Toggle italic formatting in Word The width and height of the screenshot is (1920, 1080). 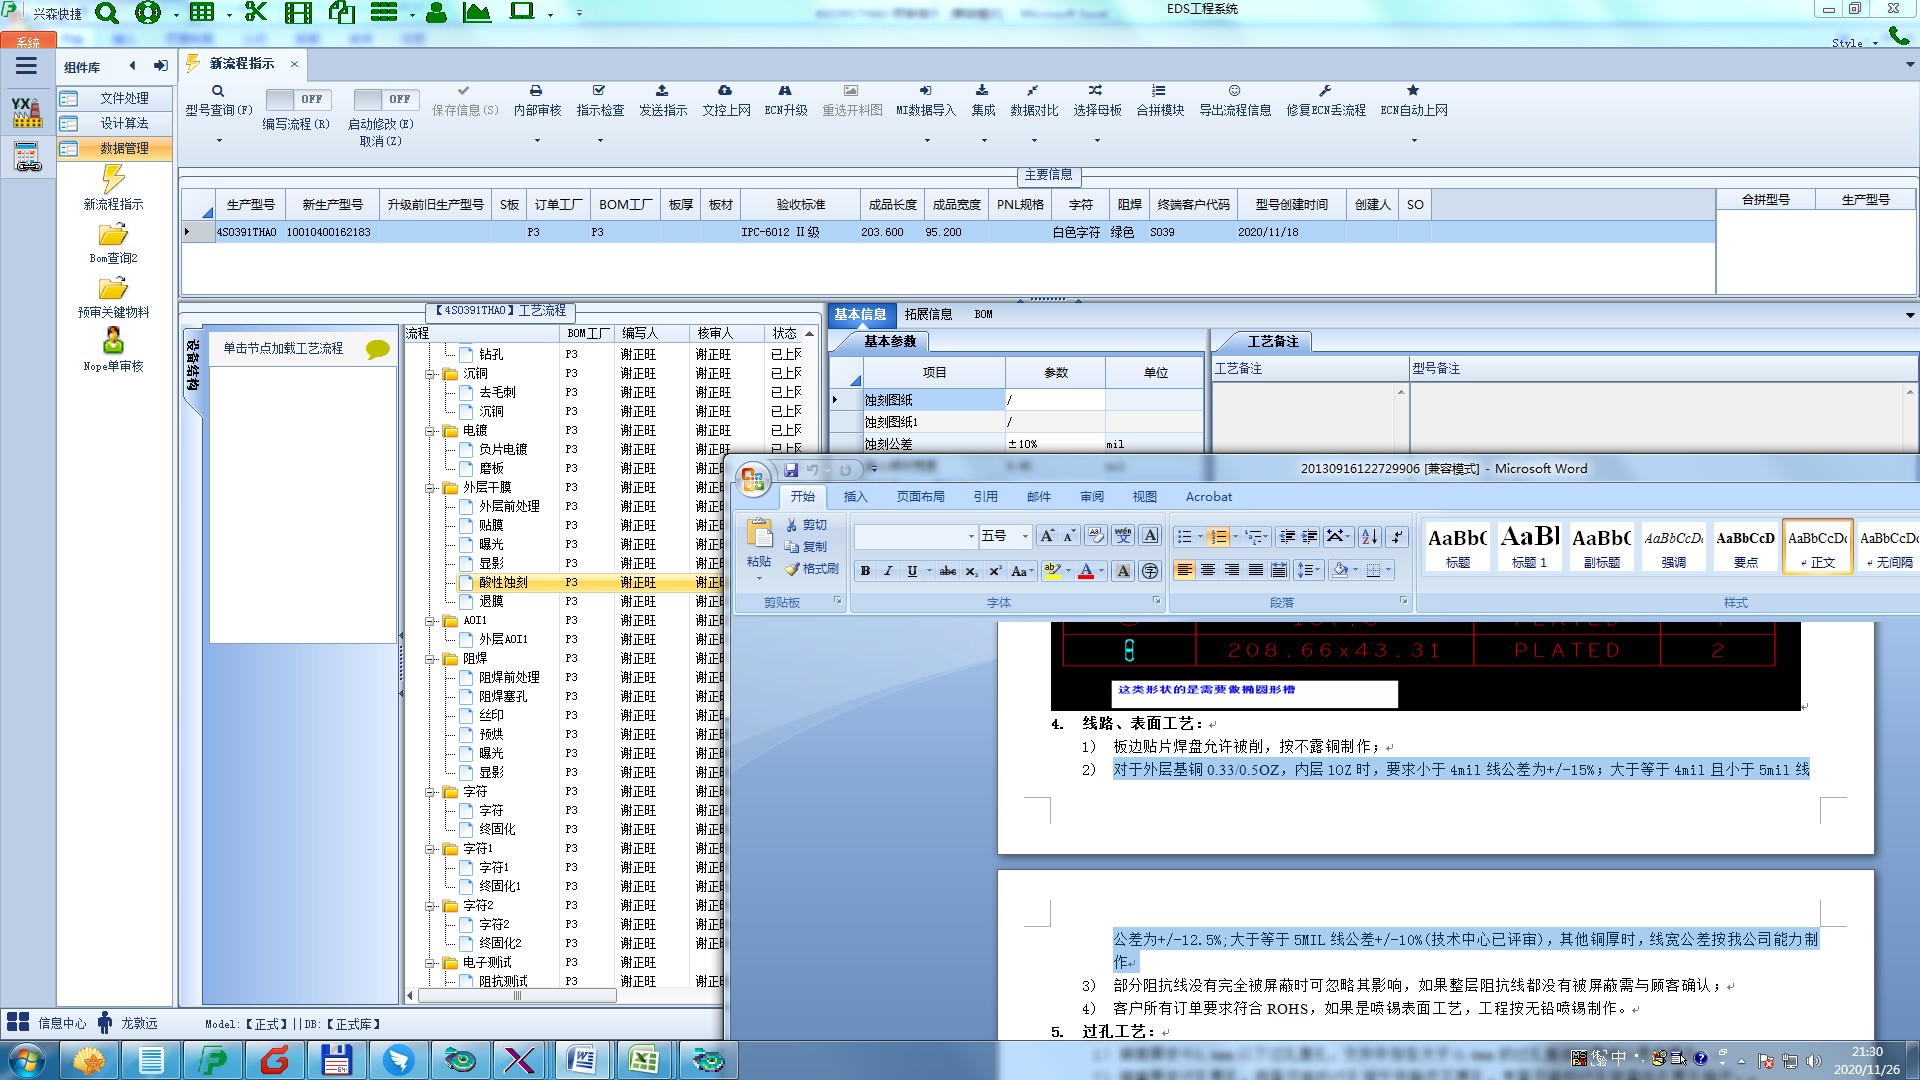coord(888,571)
